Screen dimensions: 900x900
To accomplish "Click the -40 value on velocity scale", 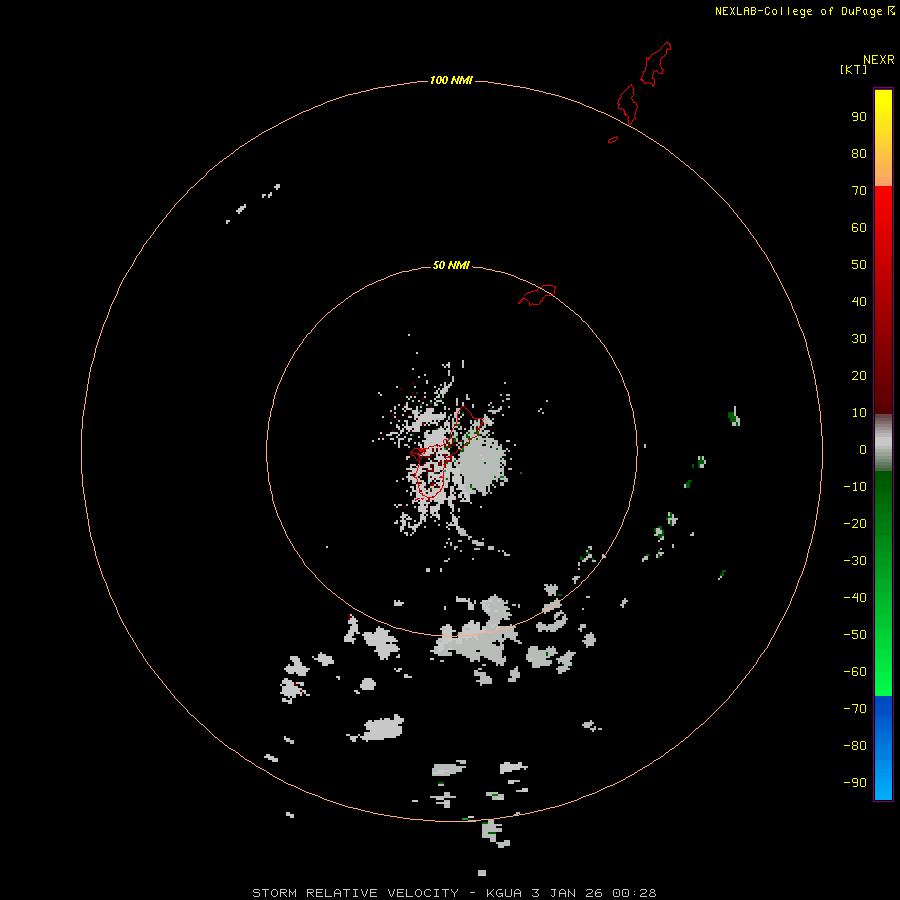I will (x=855, y=598).
